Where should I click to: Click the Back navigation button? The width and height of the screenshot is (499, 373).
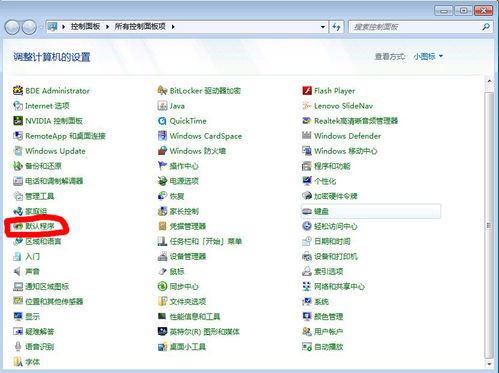tap(12, 27)
